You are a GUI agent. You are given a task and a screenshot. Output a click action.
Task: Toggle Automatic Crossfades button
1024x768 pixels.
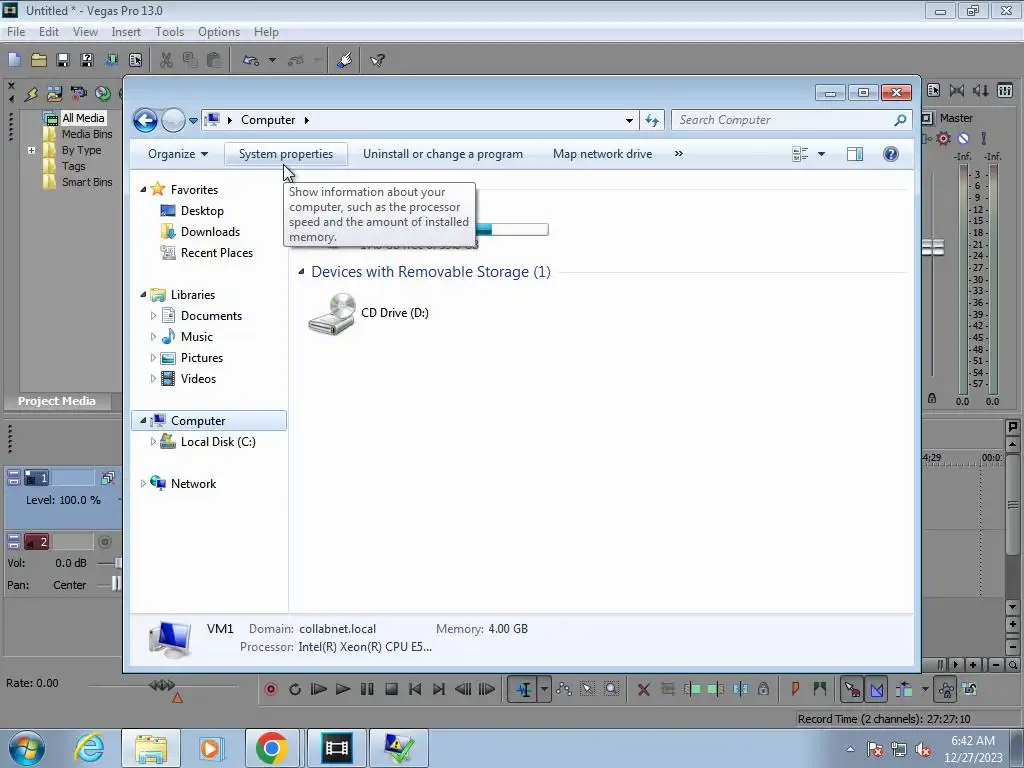coord(877,689)
